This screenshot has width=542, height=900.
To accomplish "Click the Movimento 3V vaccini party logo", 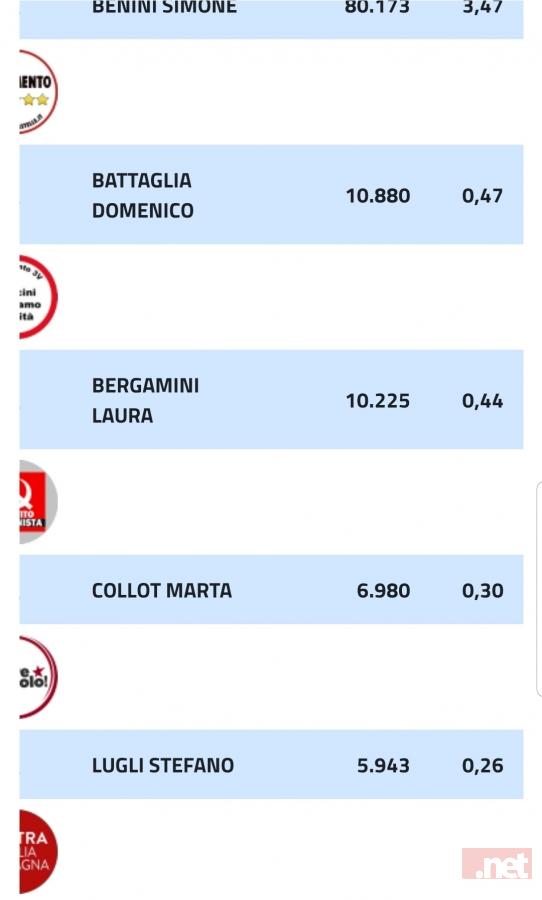I will point(38,297).
